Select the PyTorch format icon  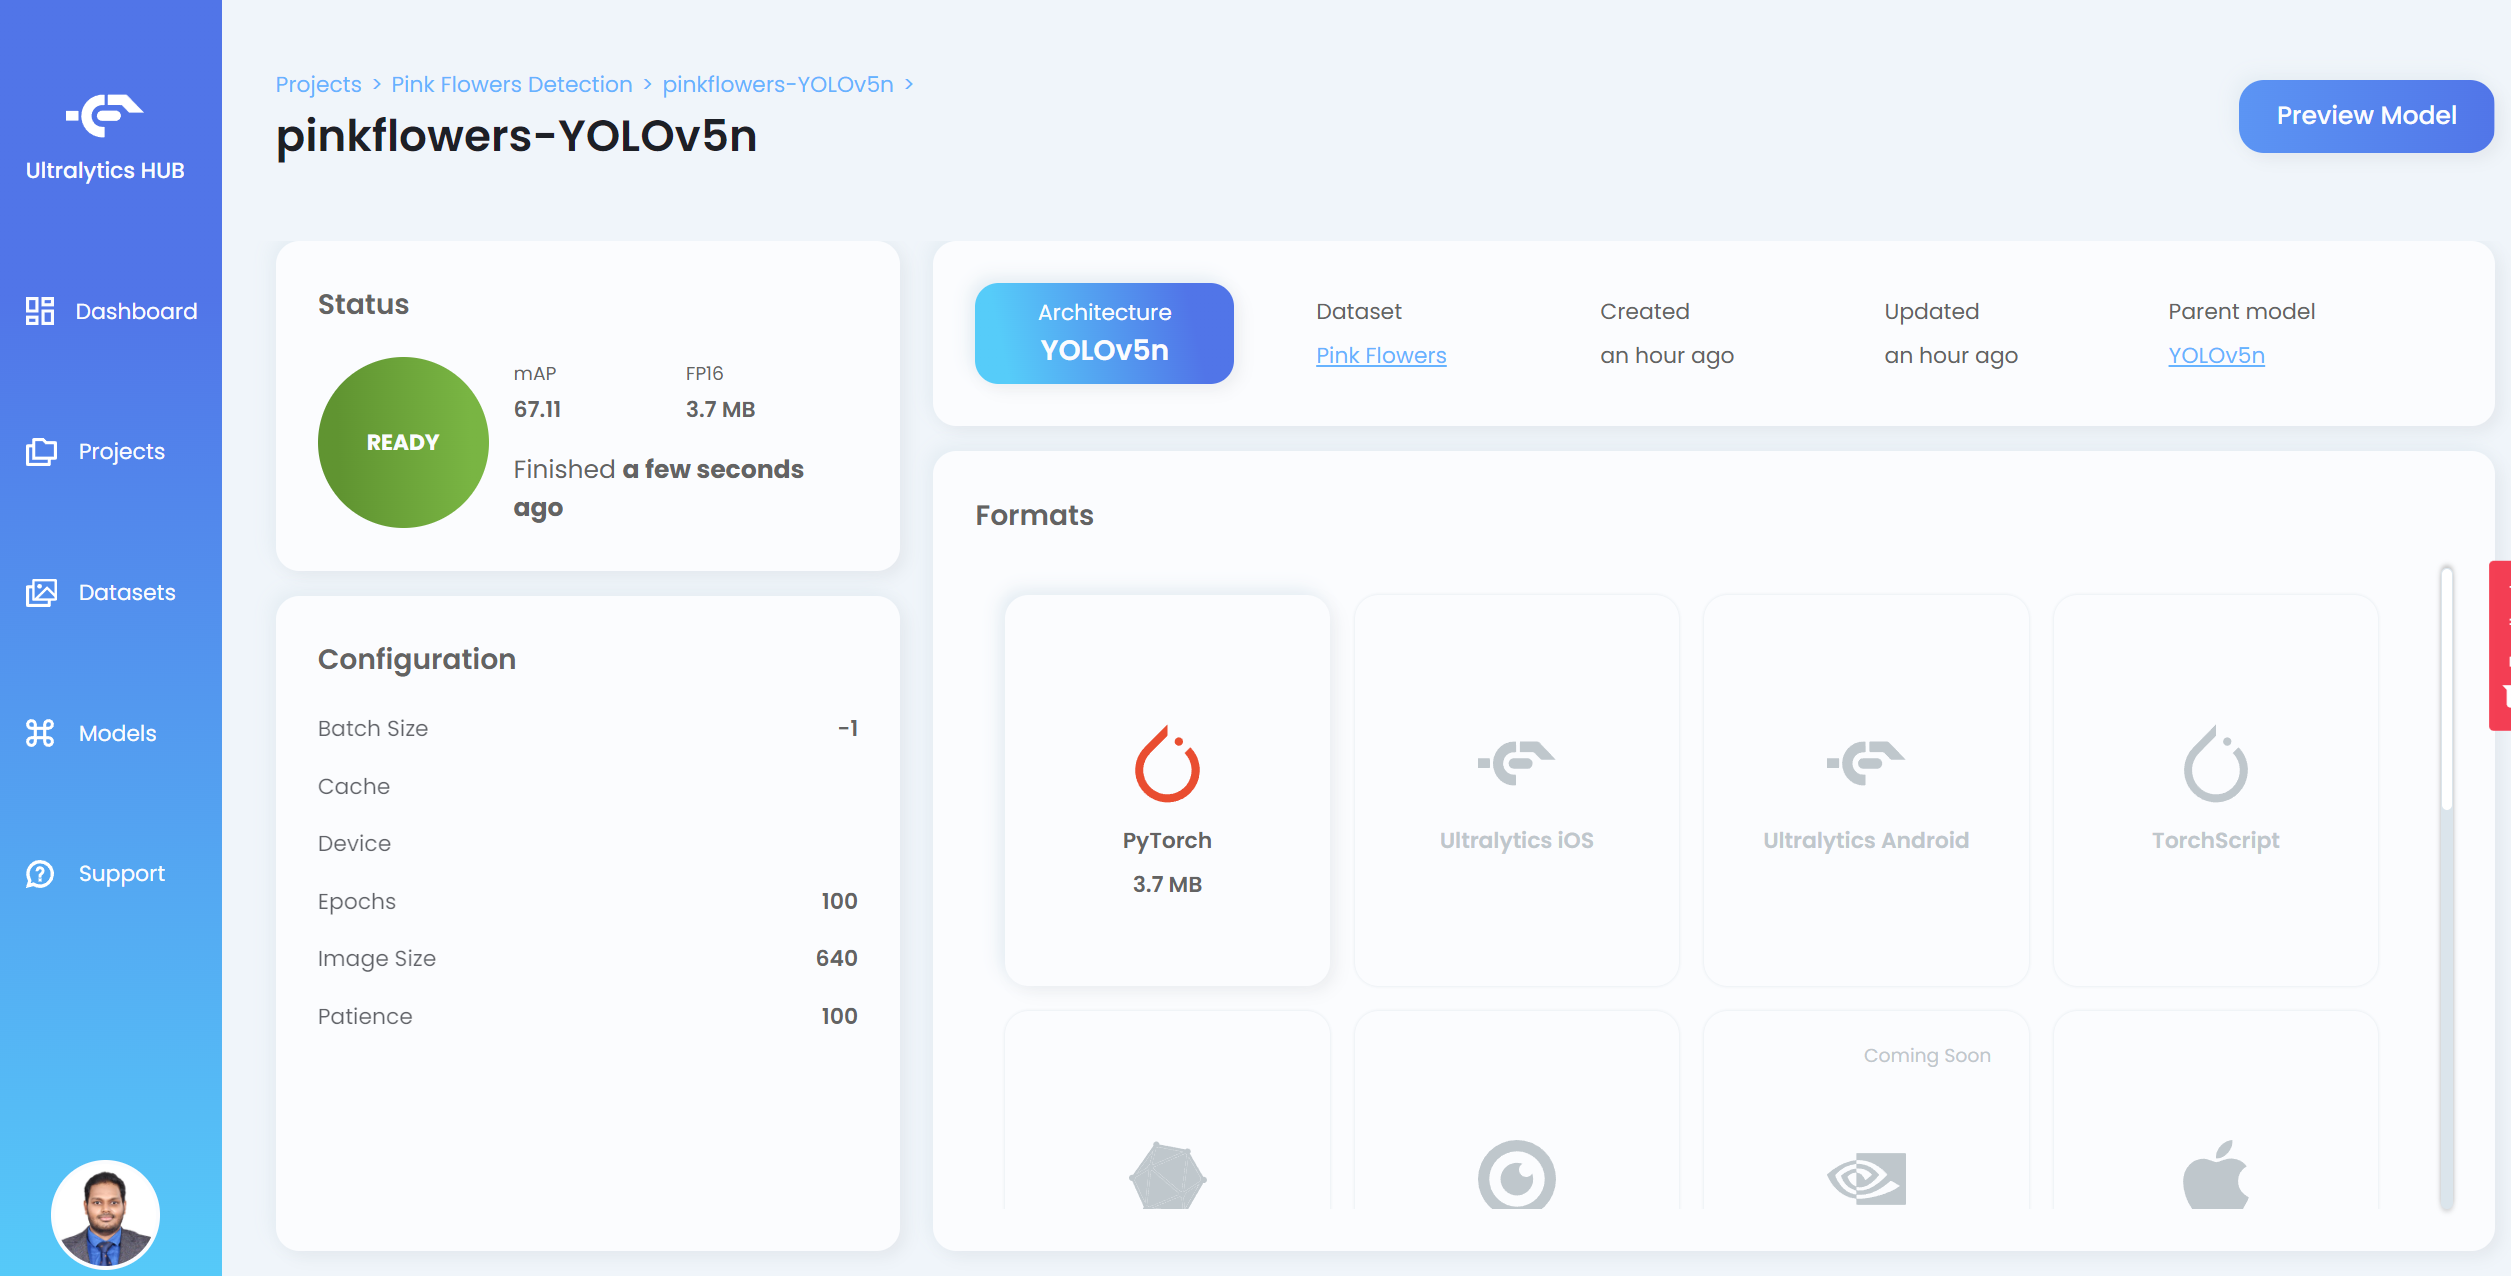(x=1167, y=764)
